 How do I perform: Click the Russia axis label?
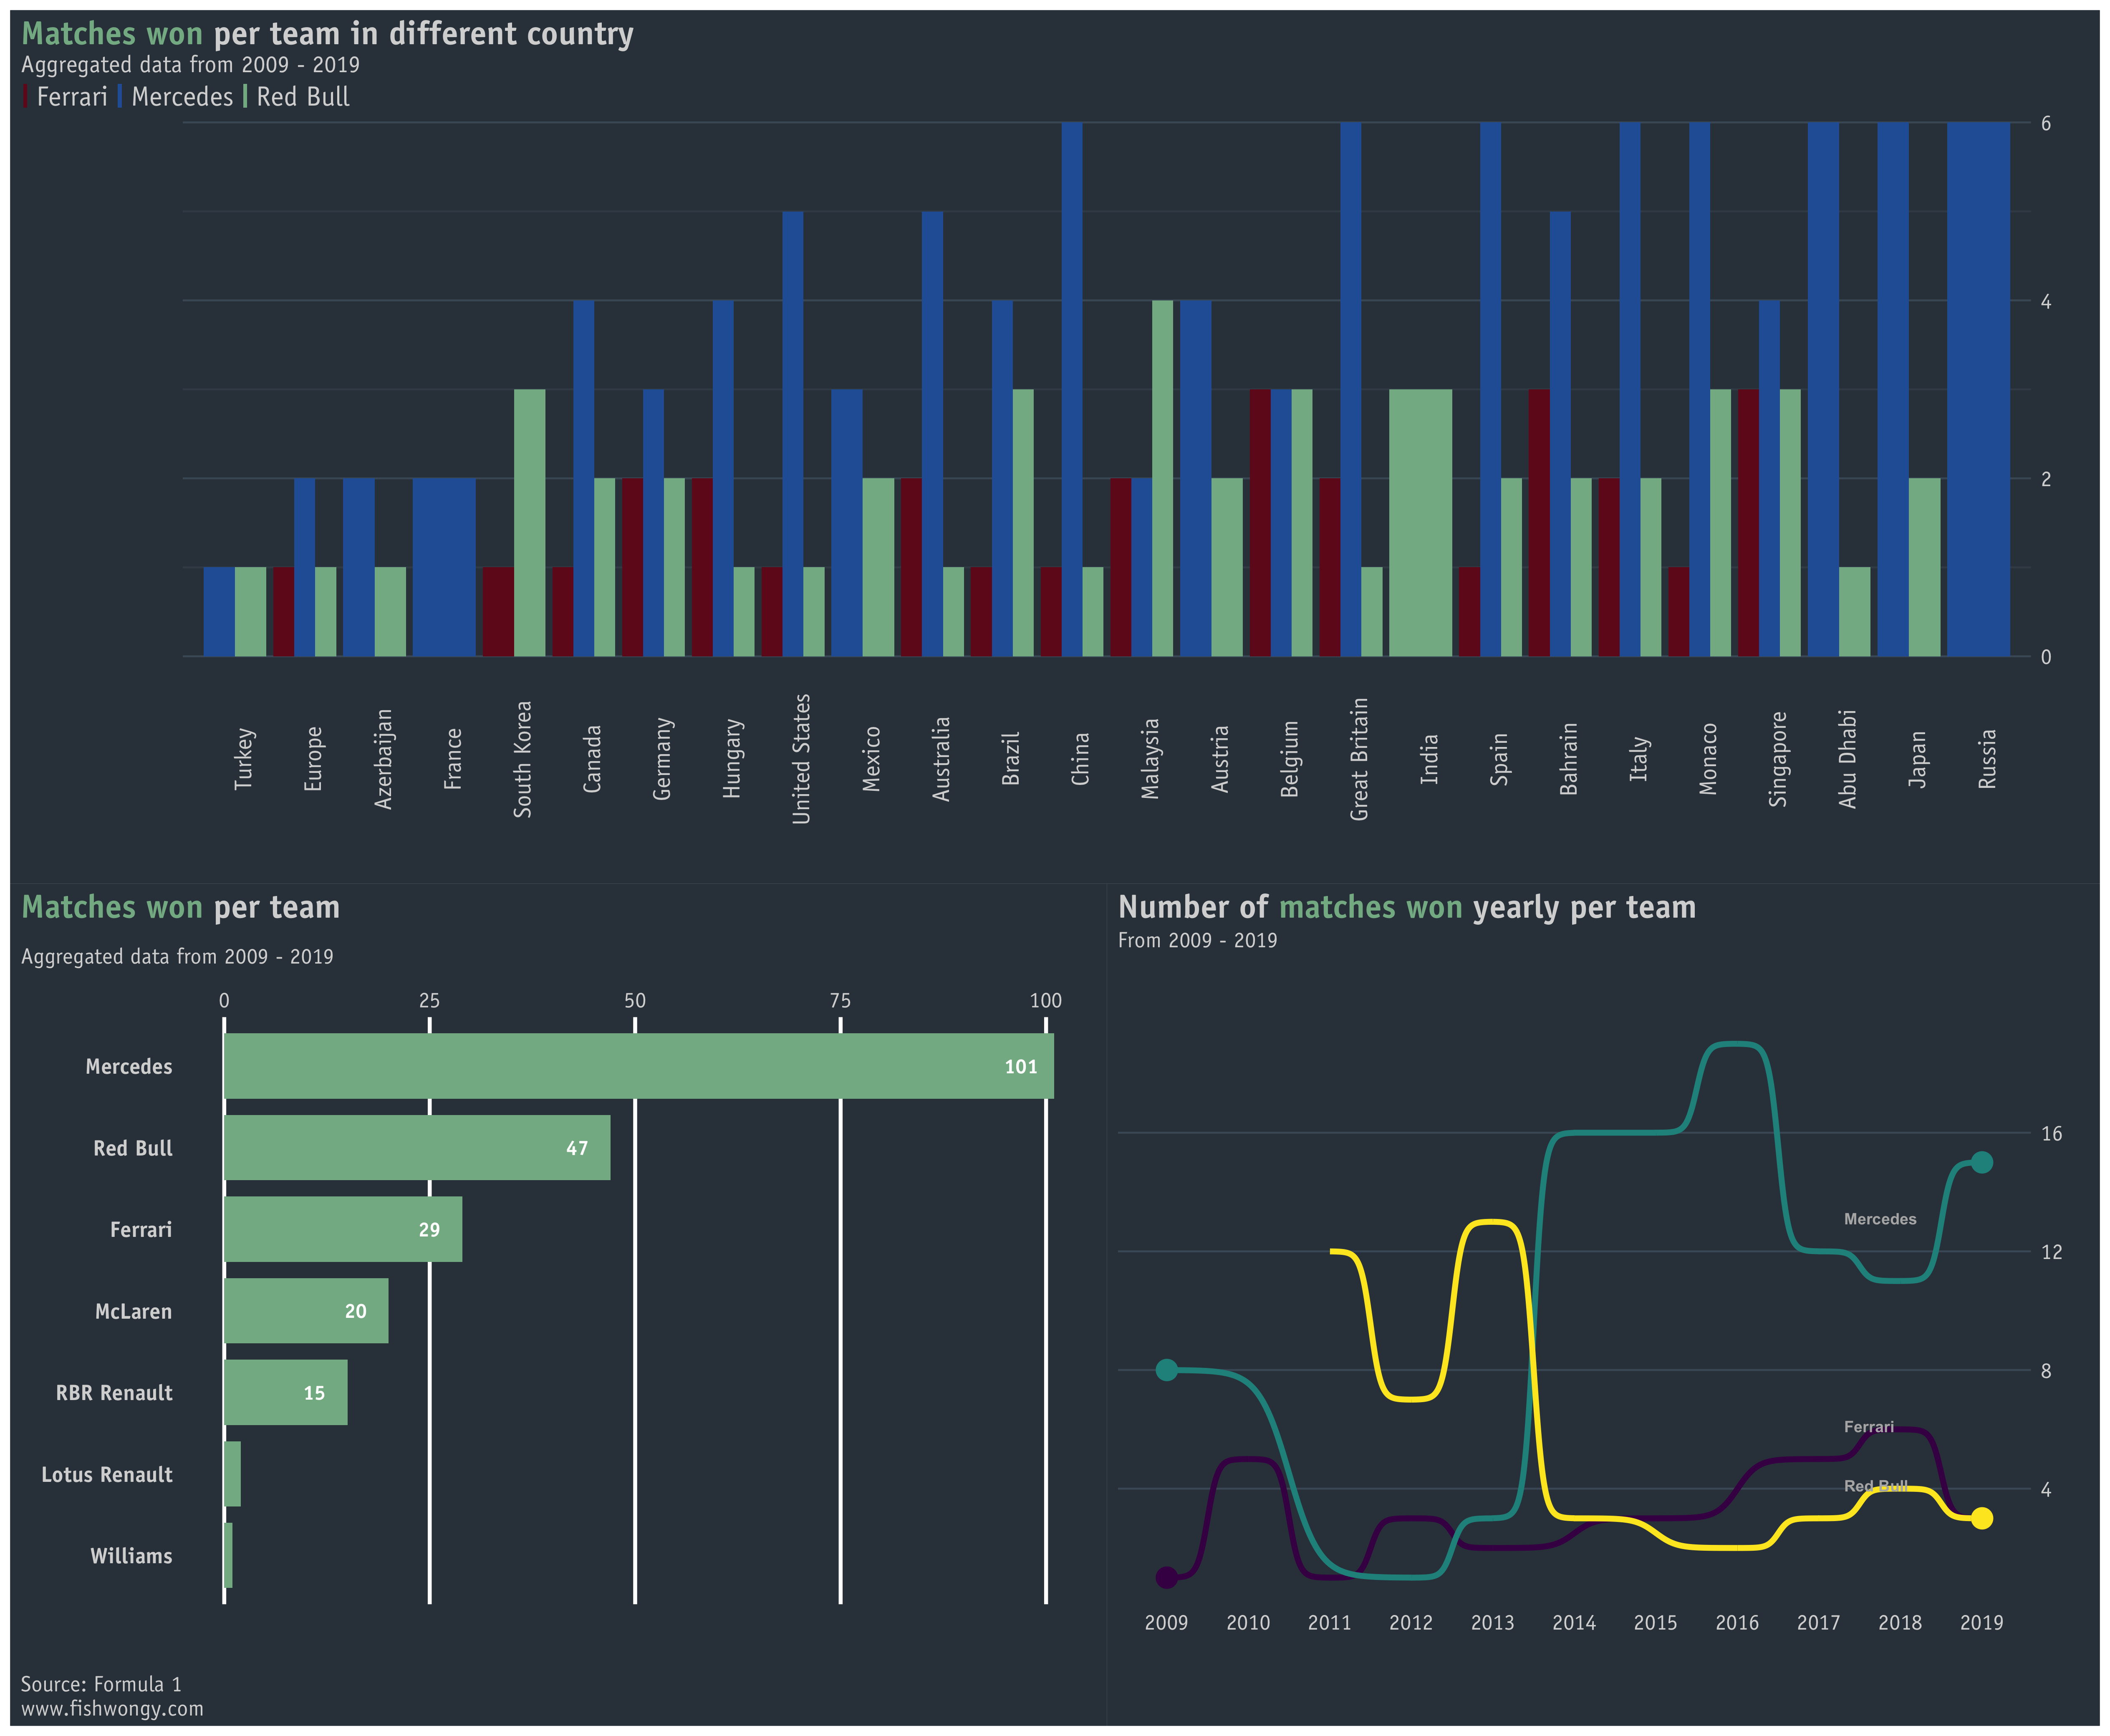pyautogui.click(x=1987, y=759)
